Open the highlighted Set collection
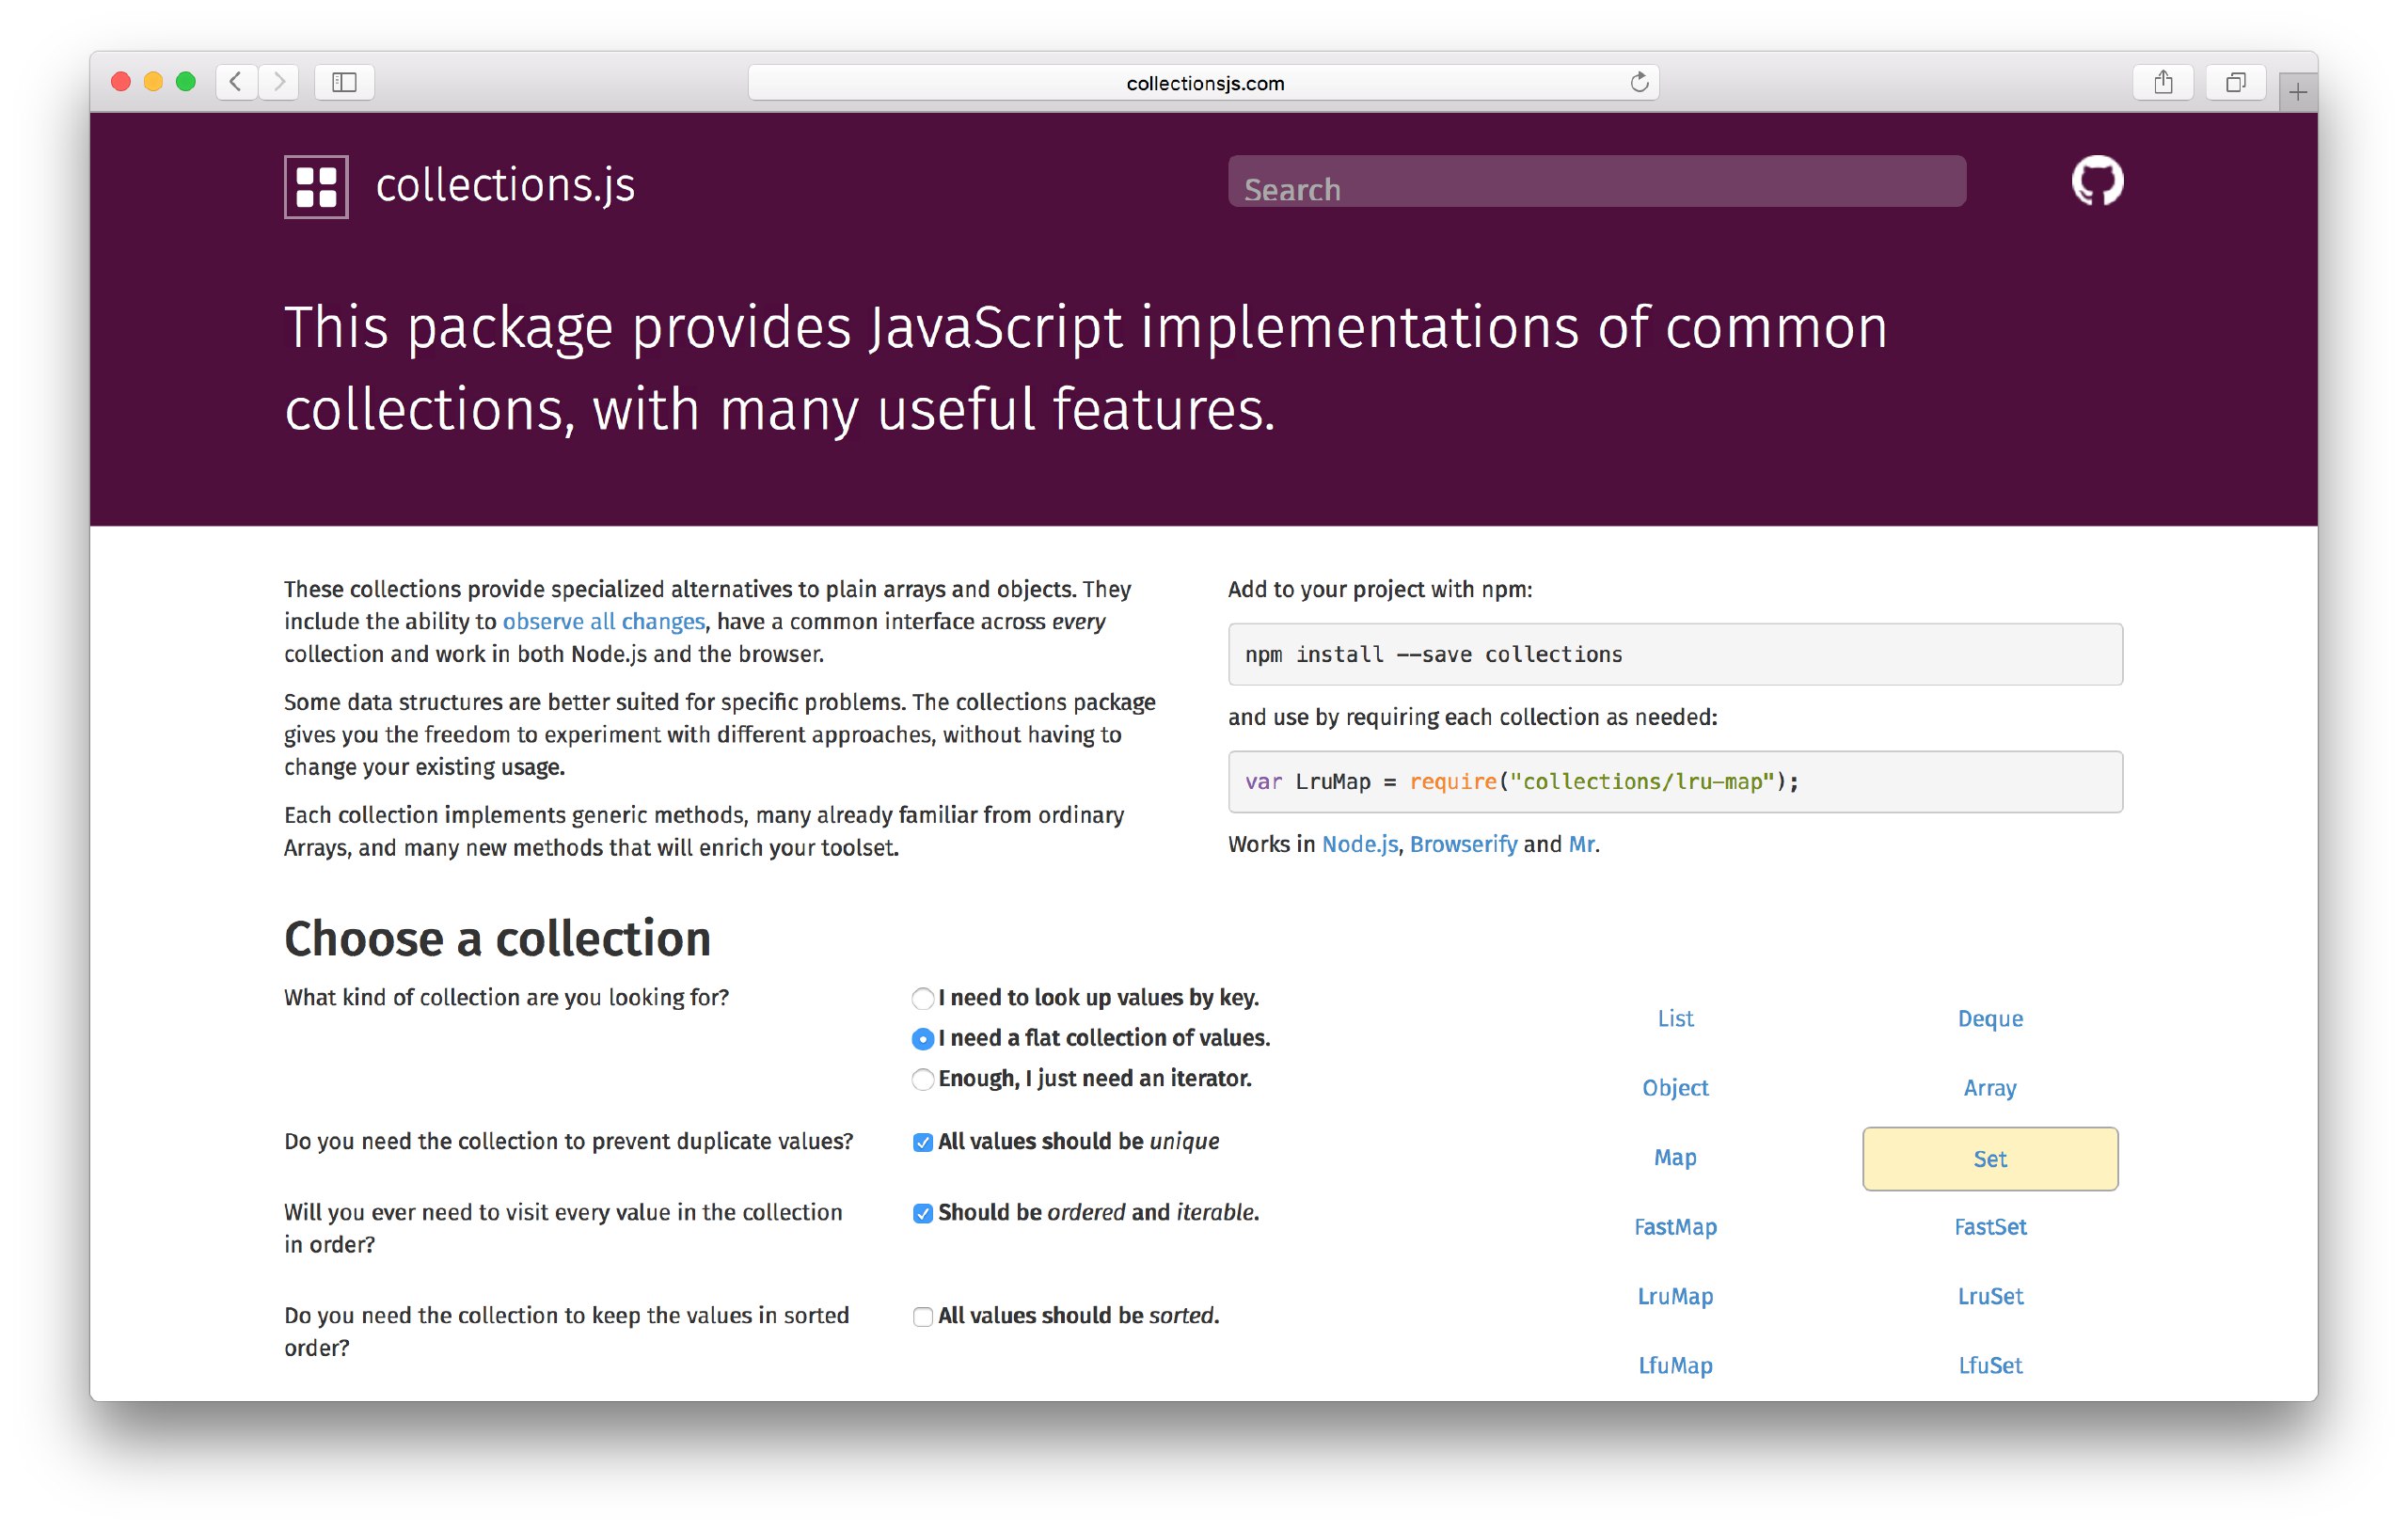The image size is (2408, 1530). tap(1989, 1158)
